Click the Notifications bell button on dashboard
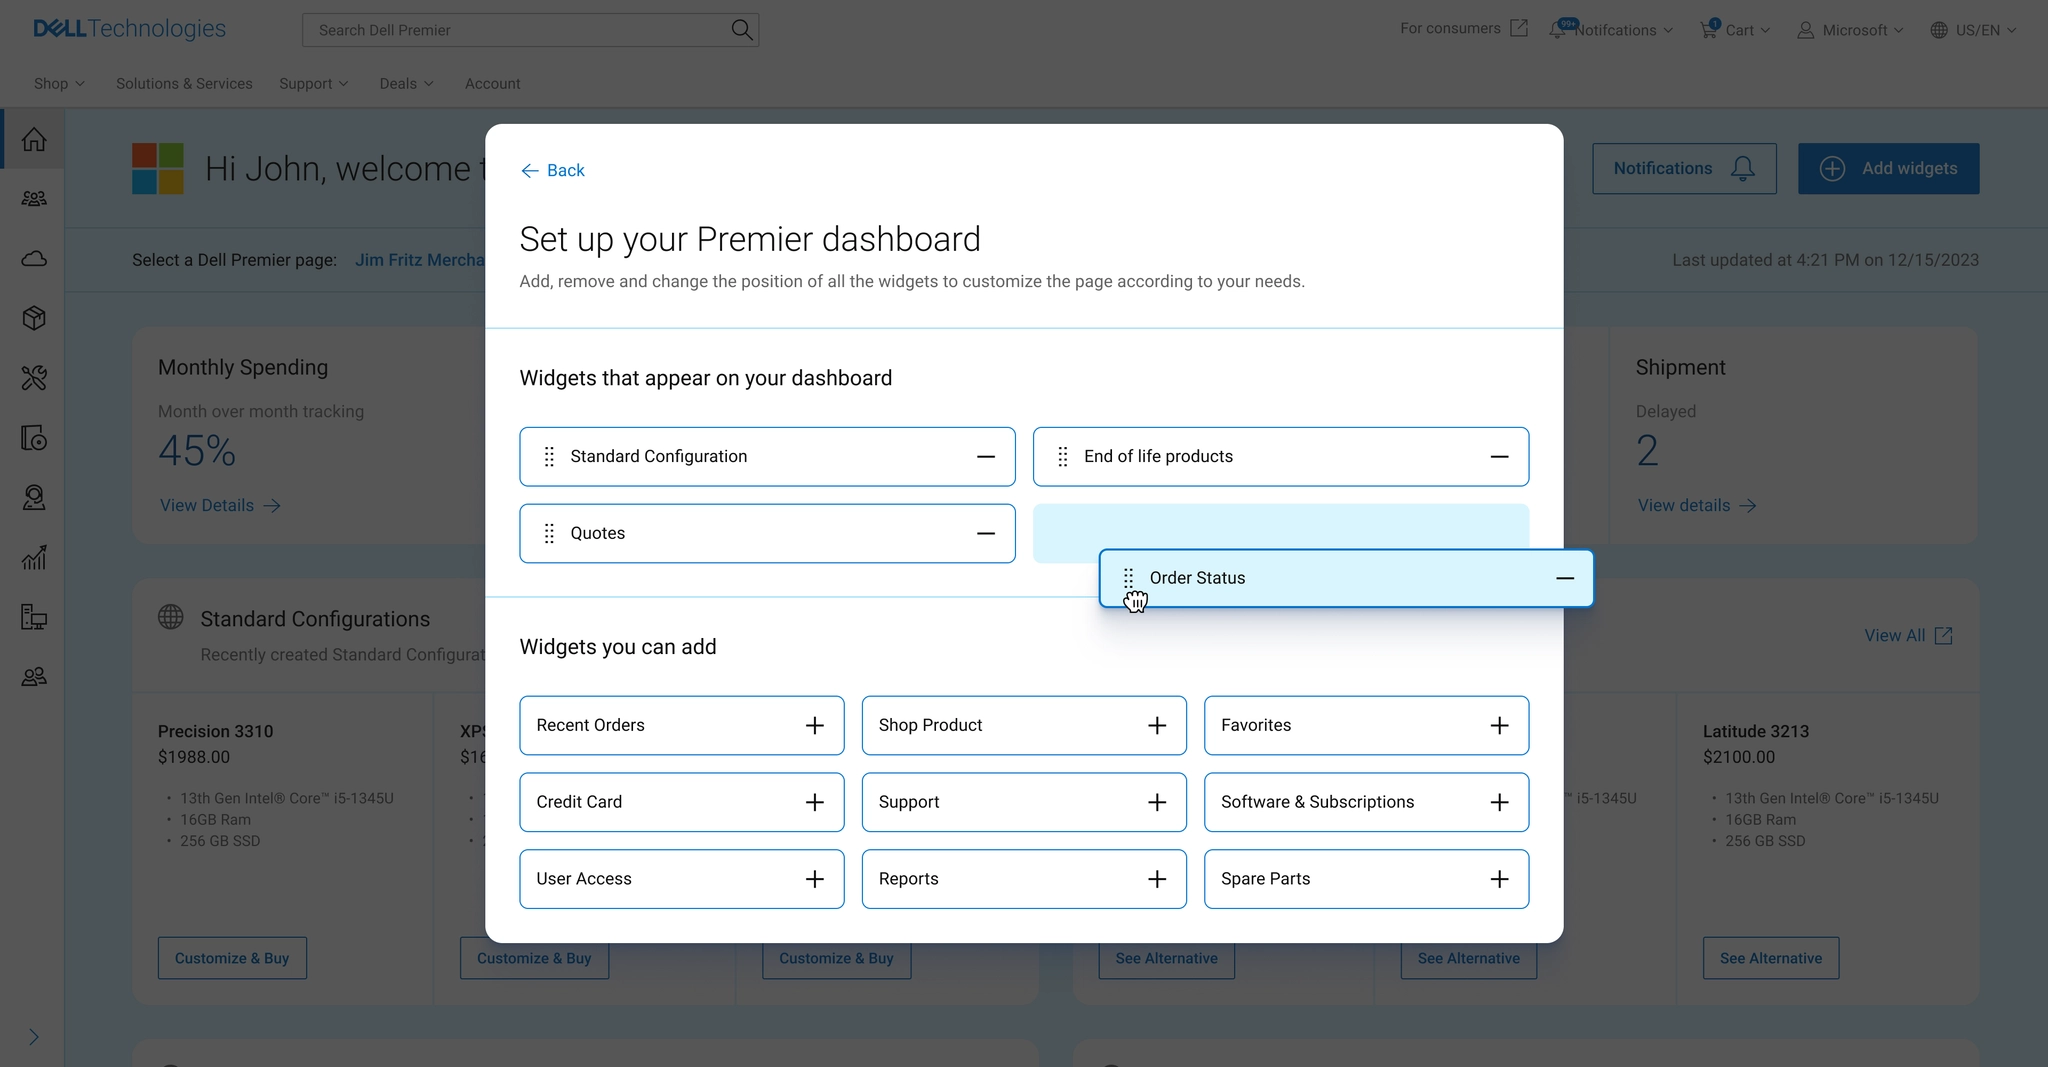 [x=1684, y=169]
